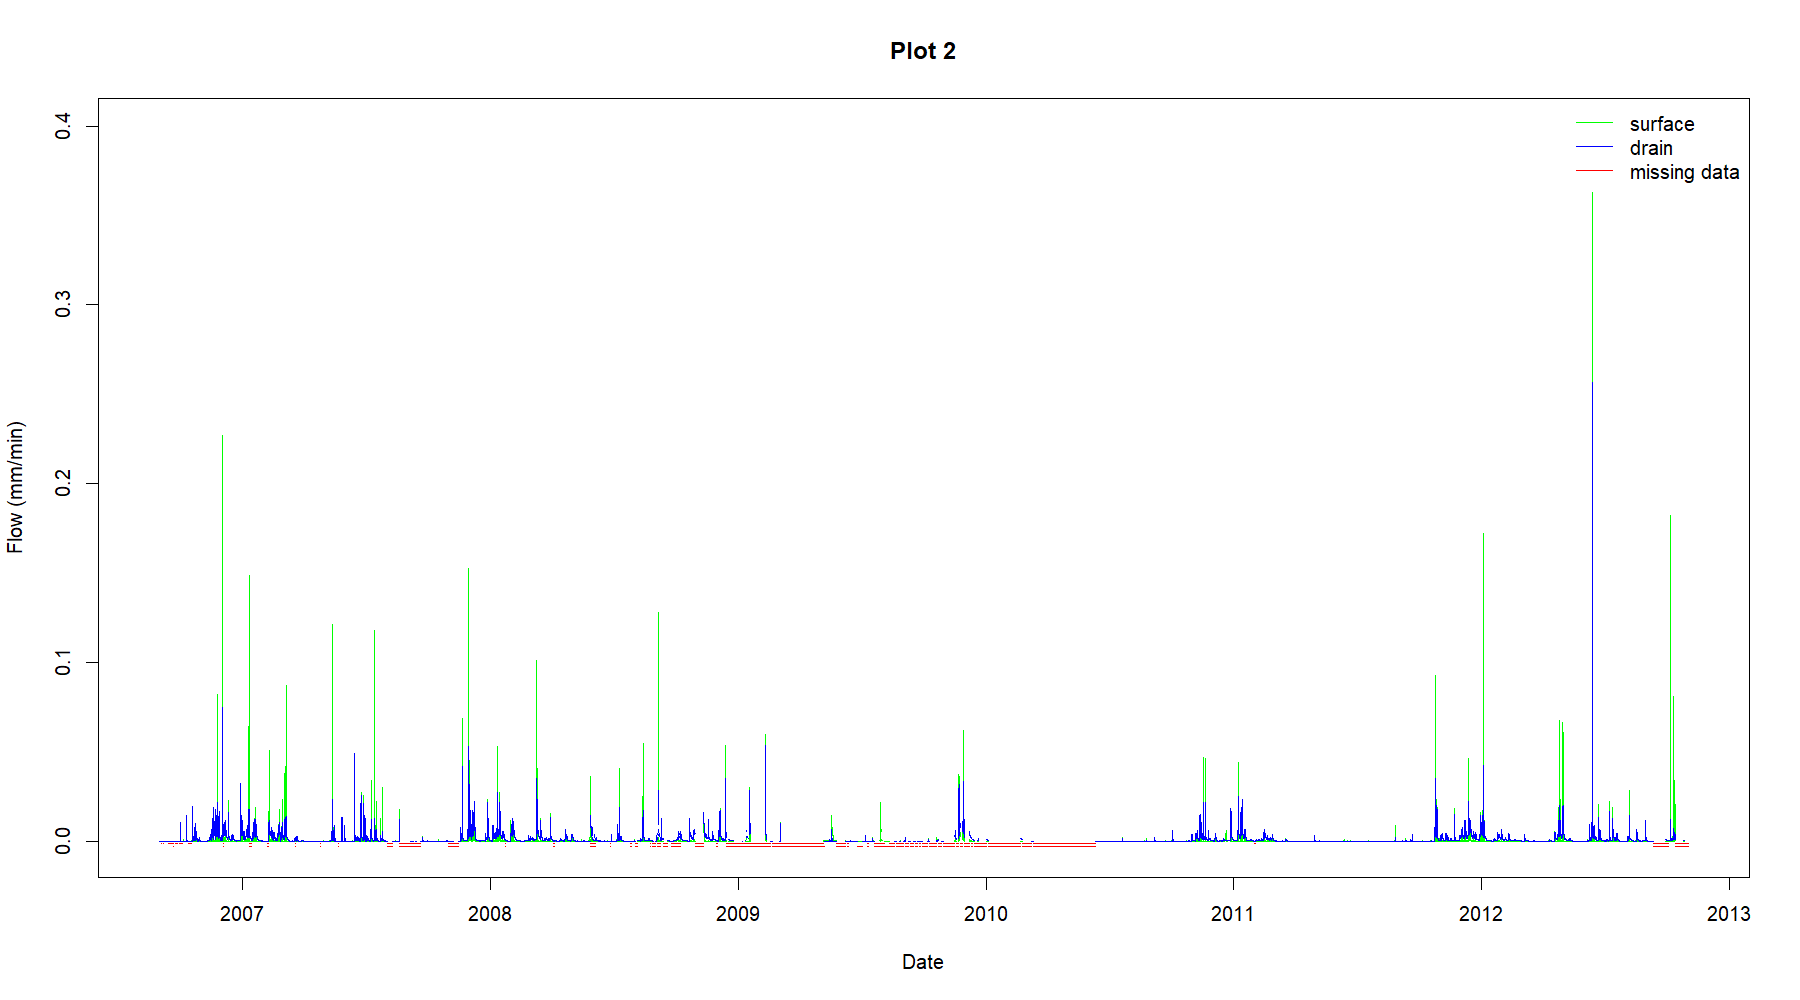Click the 2007 x-axis year label
The image size is (1800, 1000).
pyautogui.click(x=242, y=913)
